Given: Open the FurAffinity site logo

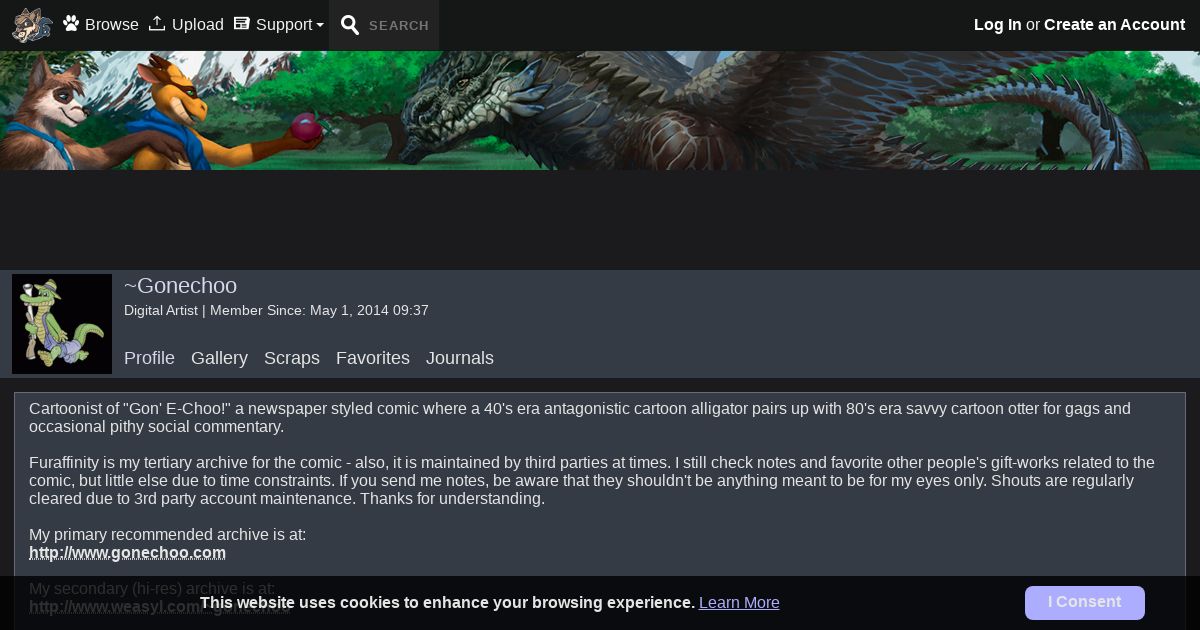Looking at the screenshot, I should coord(32,25).
